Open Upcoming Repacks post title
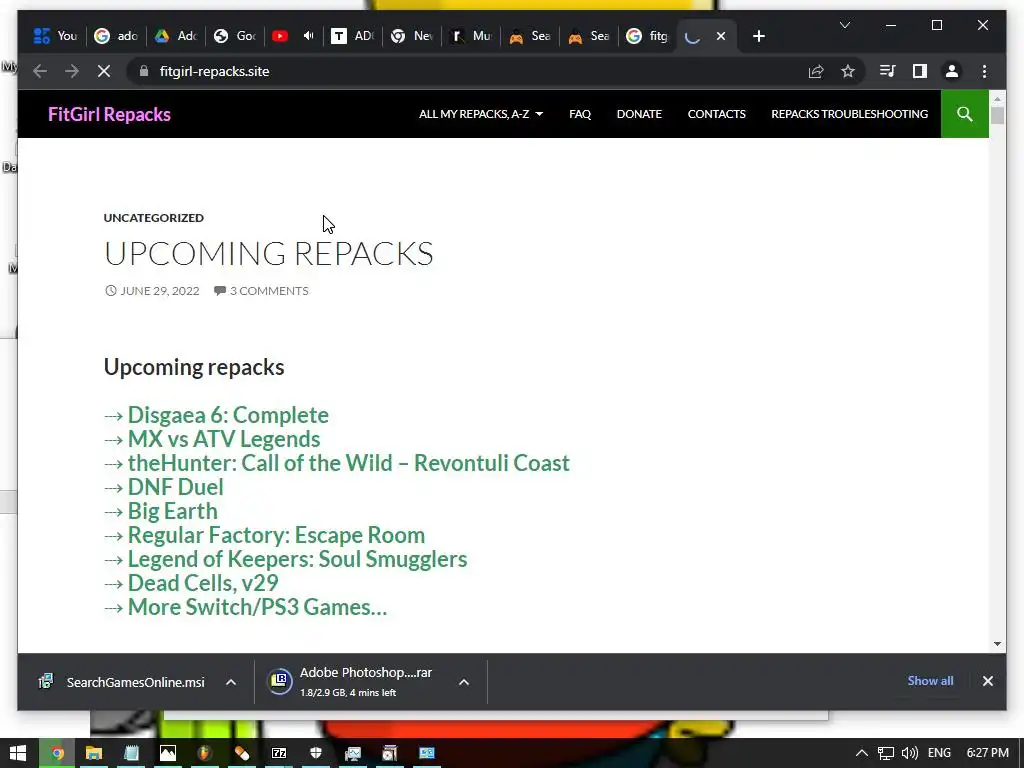The height and width of the screenshot is (768, 1024). click(268, 253)
